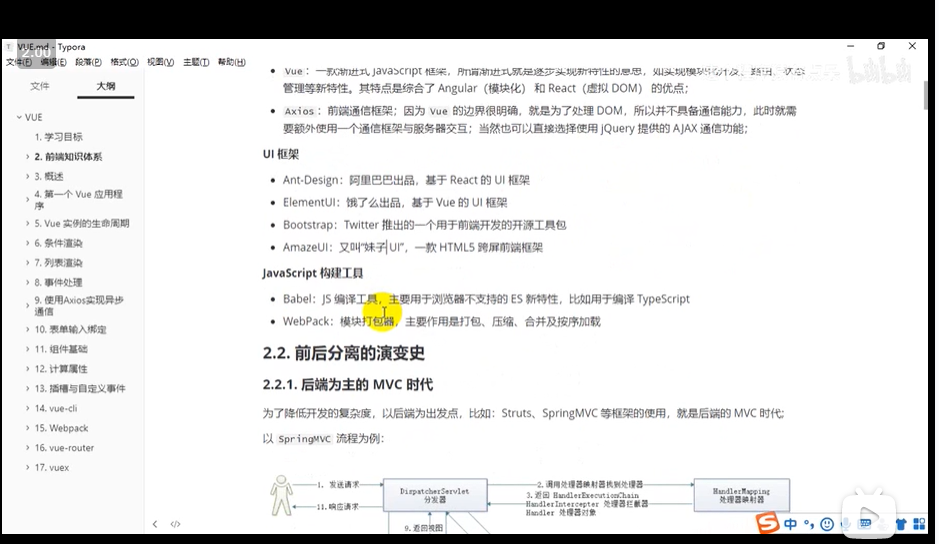This screenshot has height=544, width=939.
Task: Expand chevron beside 7. 列表渲染
Action: [x=28, y=262]
